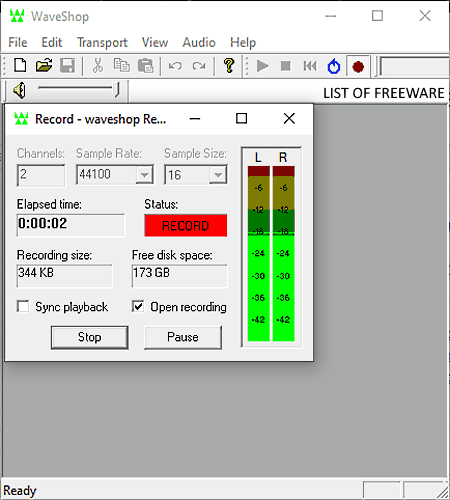The image size is (450, 500).
Task: Click the Save floppy disk icon
Action: 67,65
